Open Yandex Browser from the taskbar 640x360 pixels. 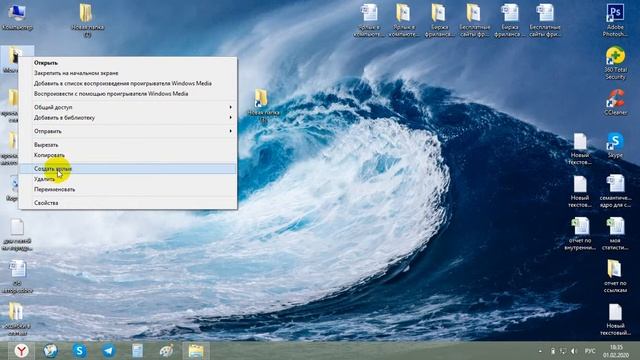coord(22,351)
